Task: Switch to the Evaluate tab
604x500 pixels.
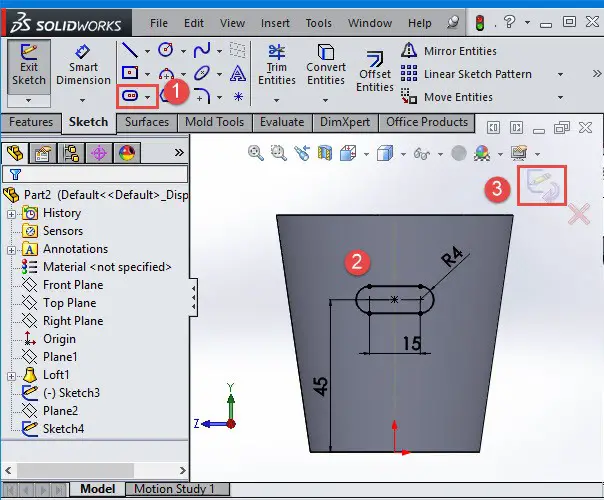Action: 282,122
